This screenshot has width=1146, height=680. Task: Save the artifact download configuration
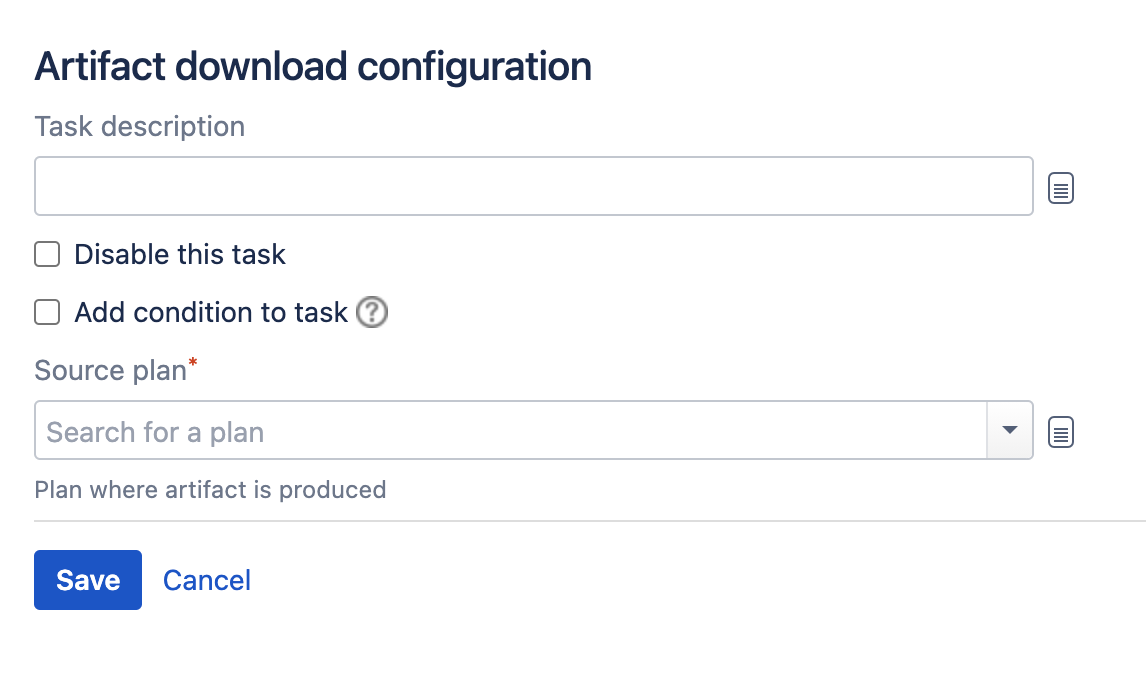point(88,580)
